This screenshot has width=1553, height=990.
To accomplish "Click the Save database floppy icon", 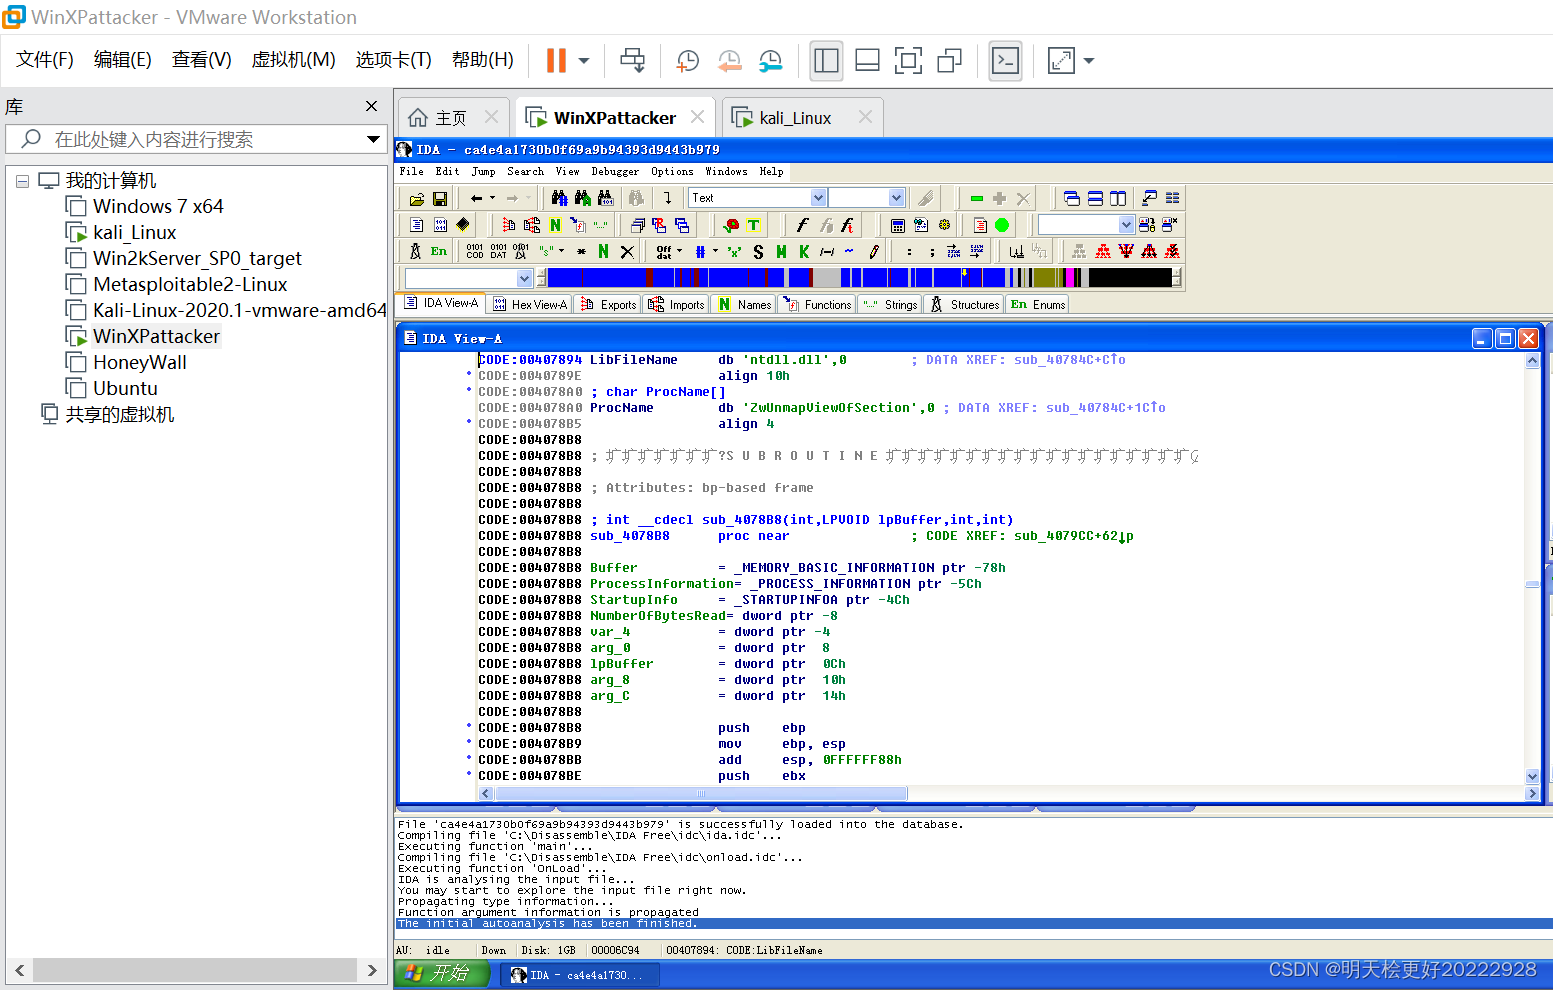I will point(440,198).
